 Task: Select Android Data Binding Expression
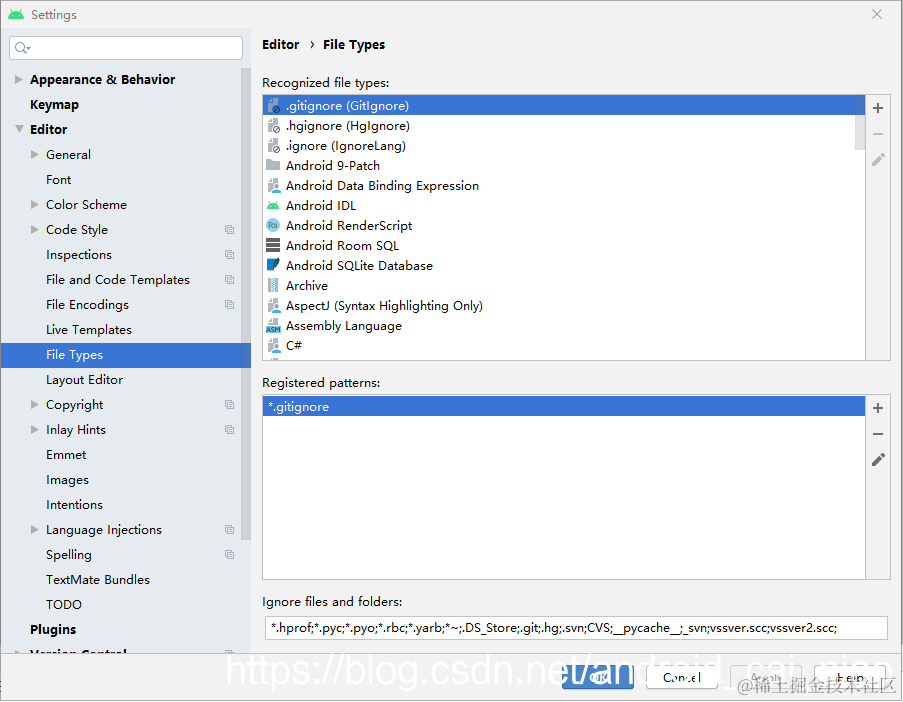tap(564, 185)
